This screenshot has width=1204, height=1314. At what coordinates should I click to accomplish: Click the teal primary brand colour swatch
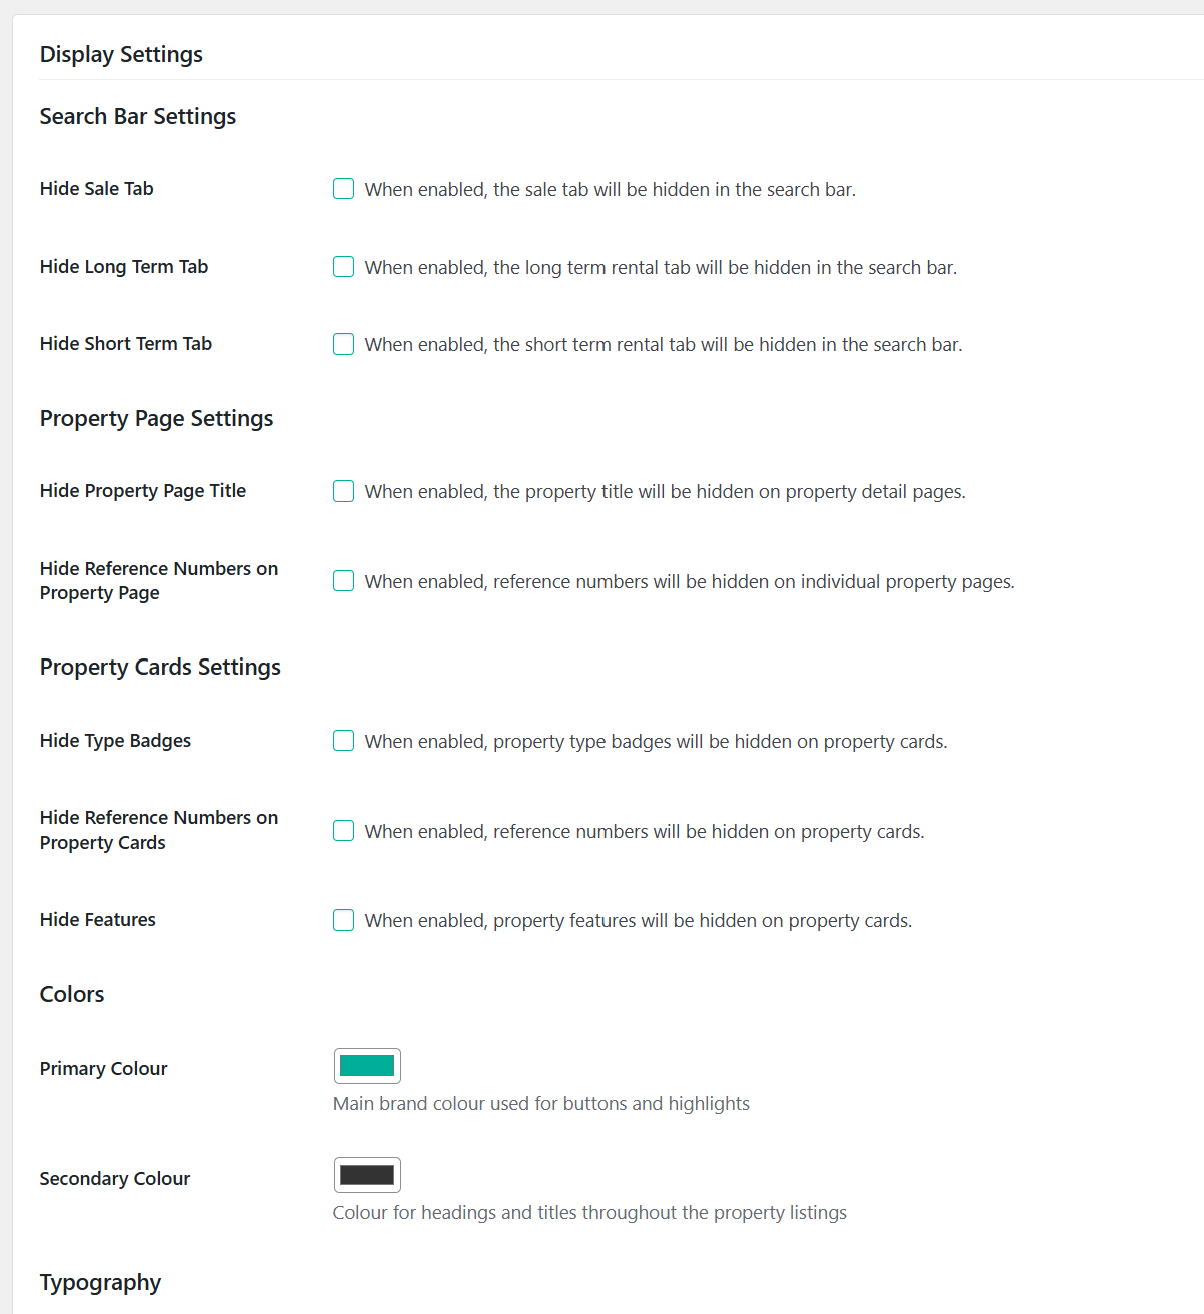pyautogui.click(x=367, y=1065)
